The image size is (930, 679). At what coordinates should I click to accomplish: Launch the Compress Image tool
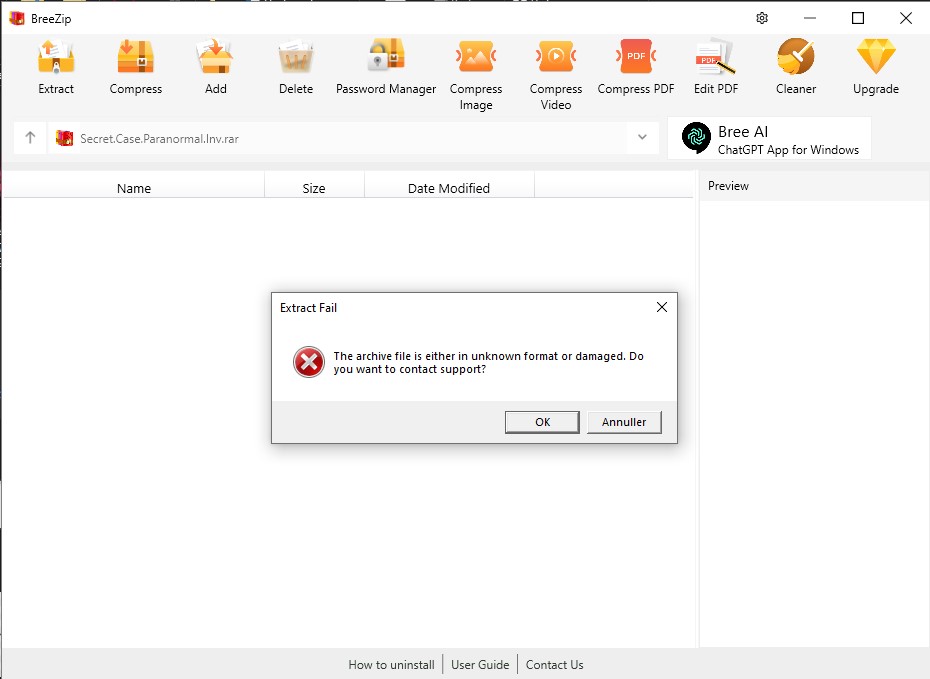pos(476,59)
